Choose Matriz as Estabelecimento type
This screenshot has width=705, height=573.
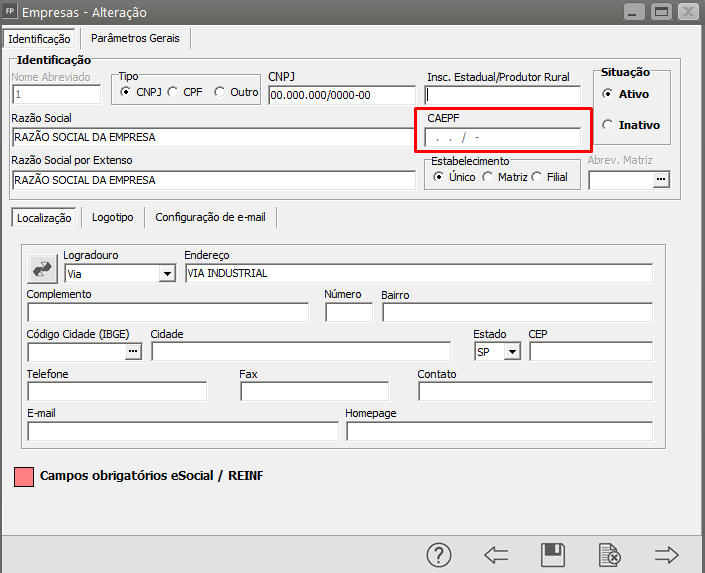coord(487,177)
